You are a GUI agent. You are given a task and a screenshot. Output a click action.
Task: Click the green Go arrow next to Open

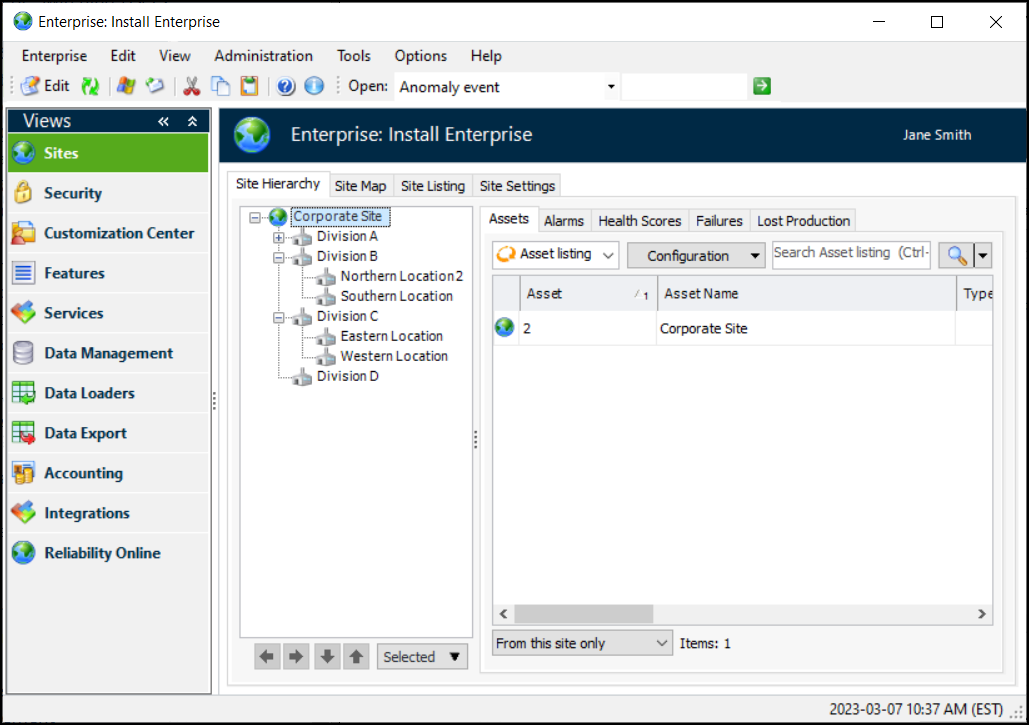coord(762,86)
